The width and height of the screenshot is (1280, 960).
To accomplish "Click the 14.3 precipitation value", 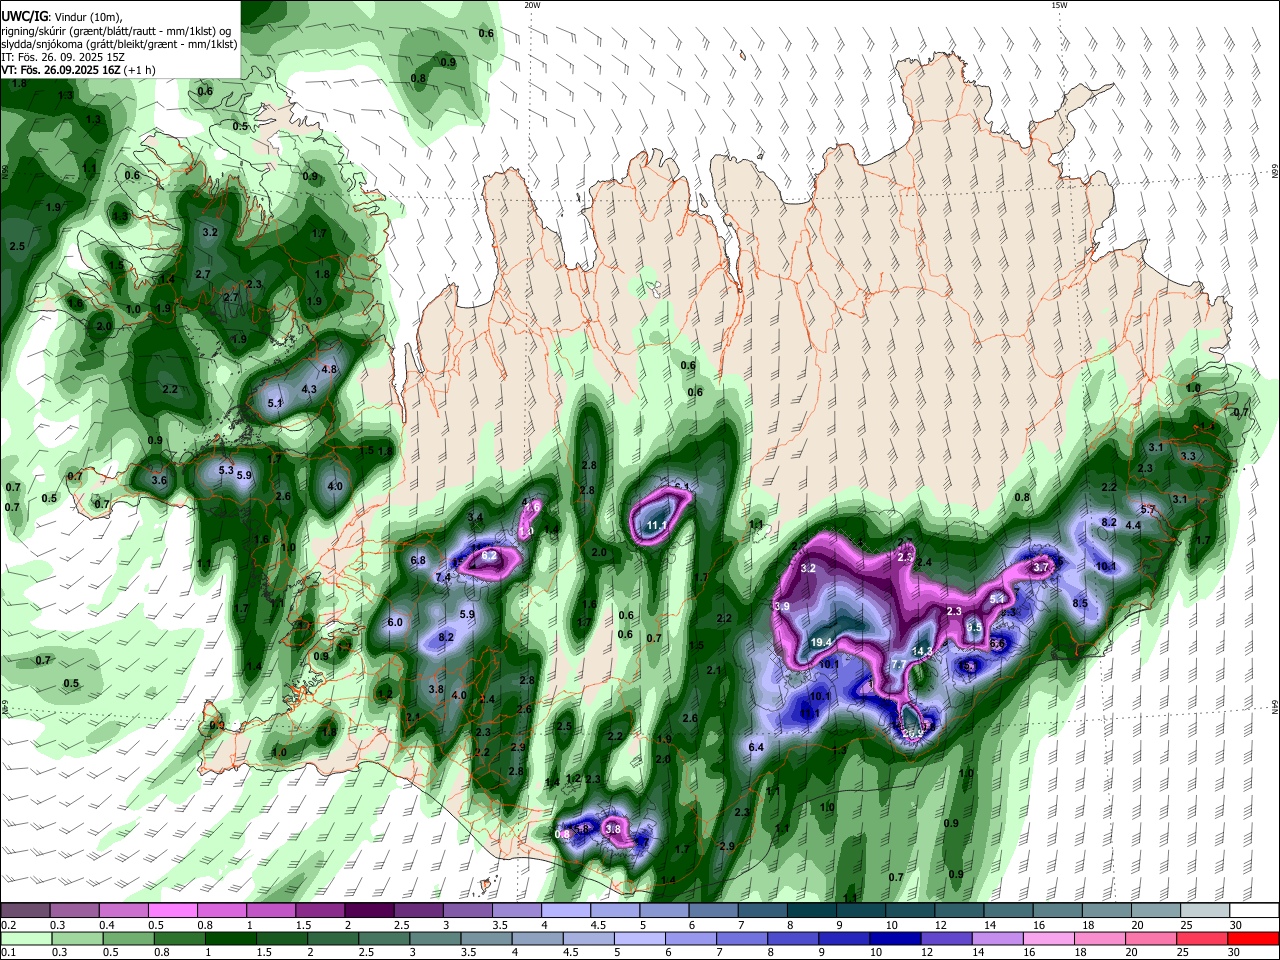I will point(922,651).
